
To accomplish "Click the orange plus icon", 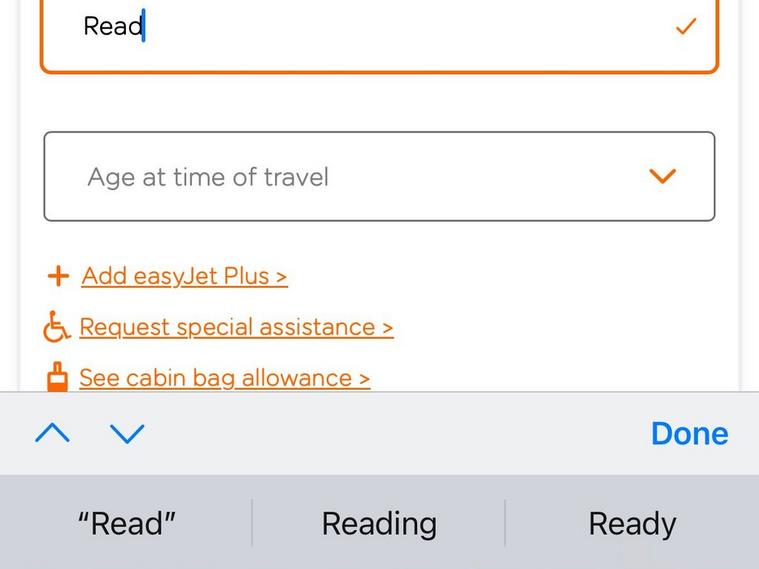I will [x=59, y=276].
